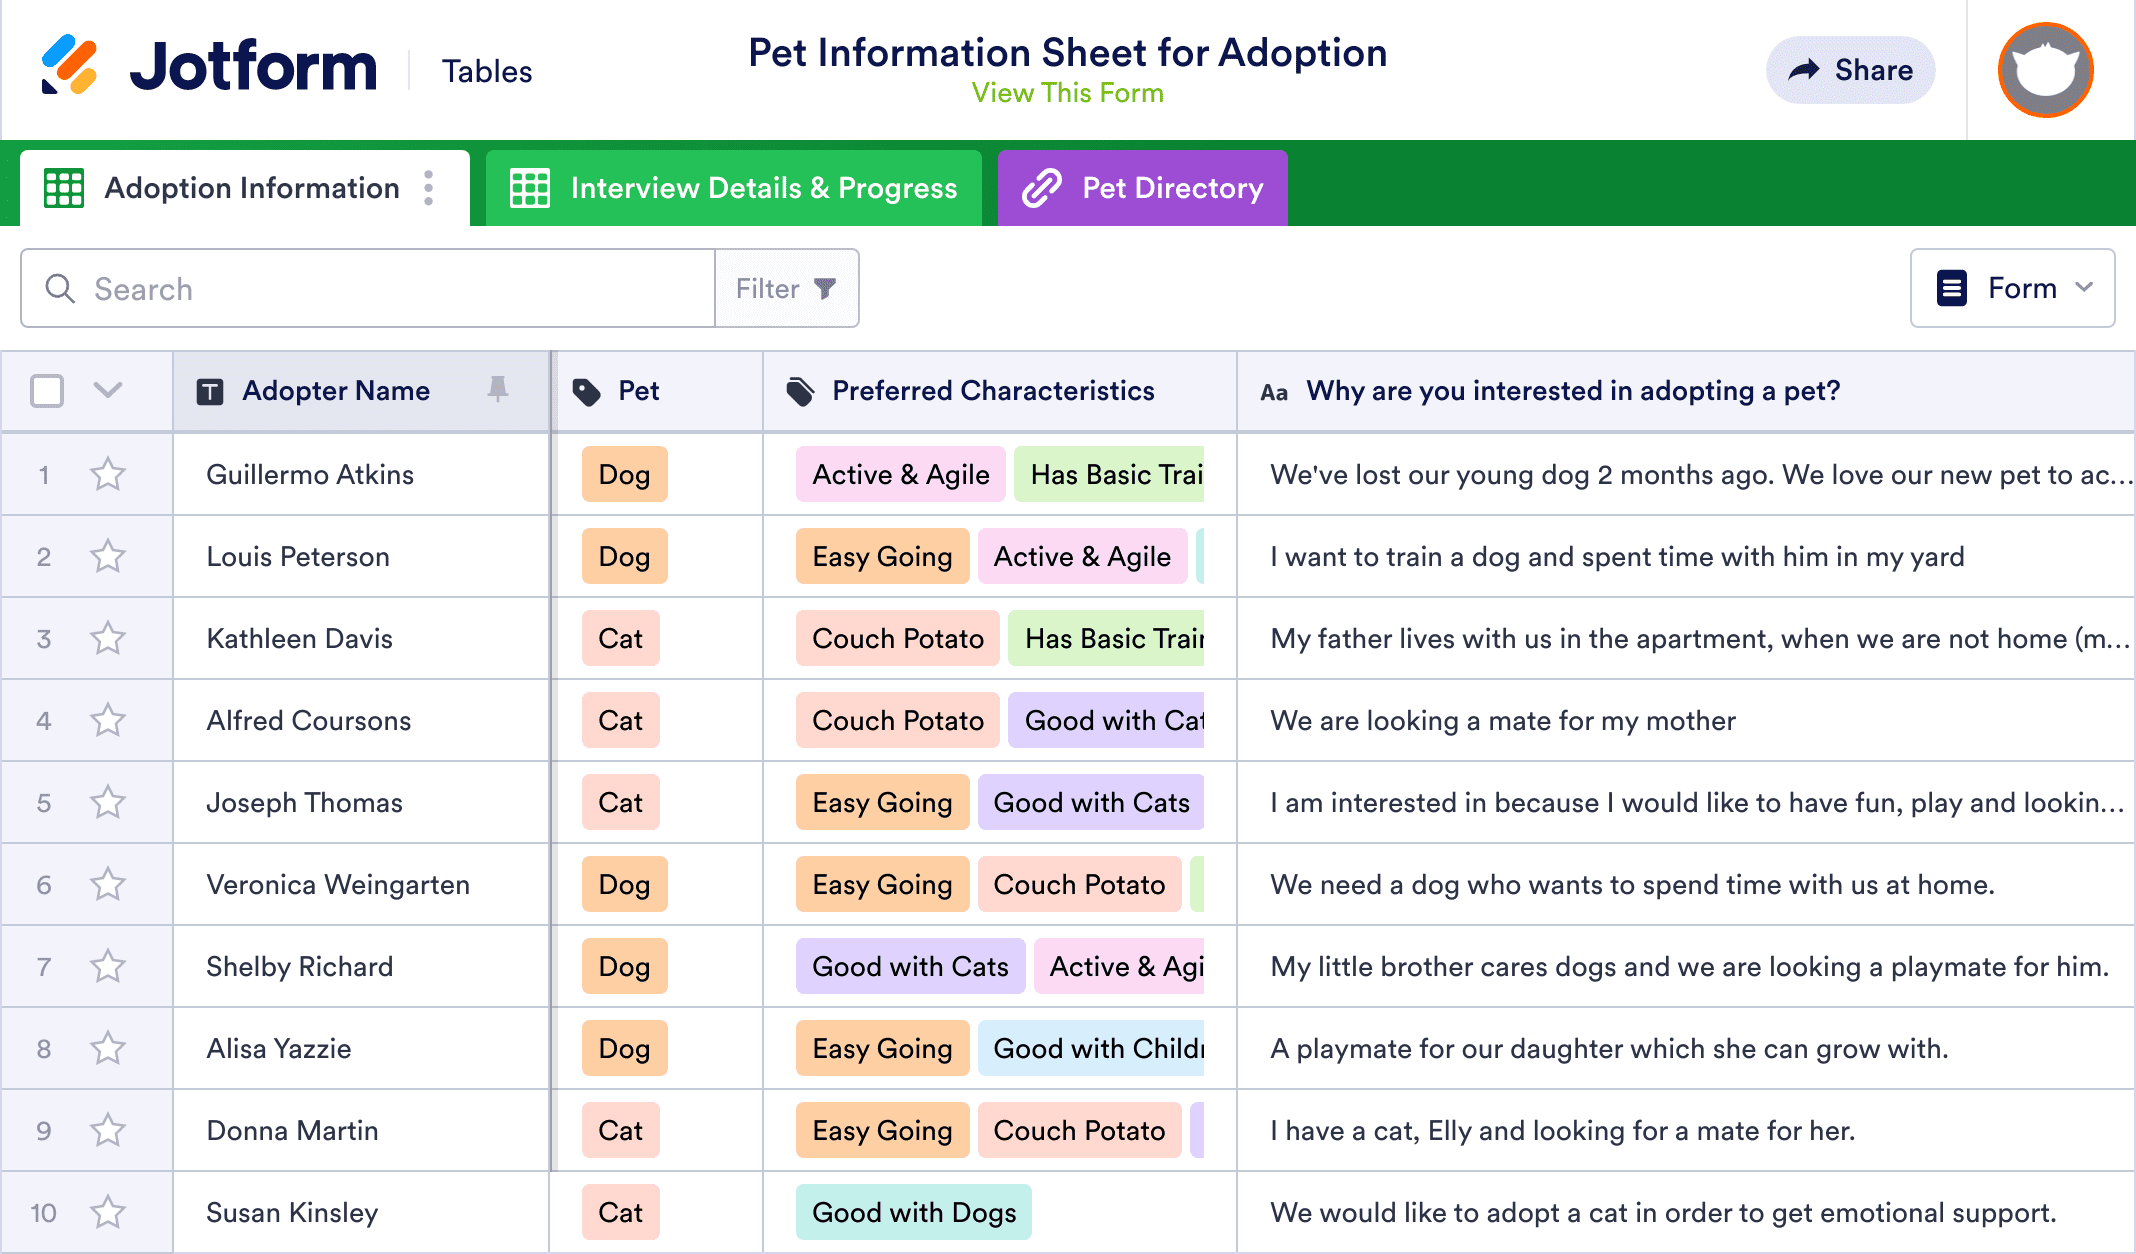Toggle the select-all rows checkbox

point(47,391)
